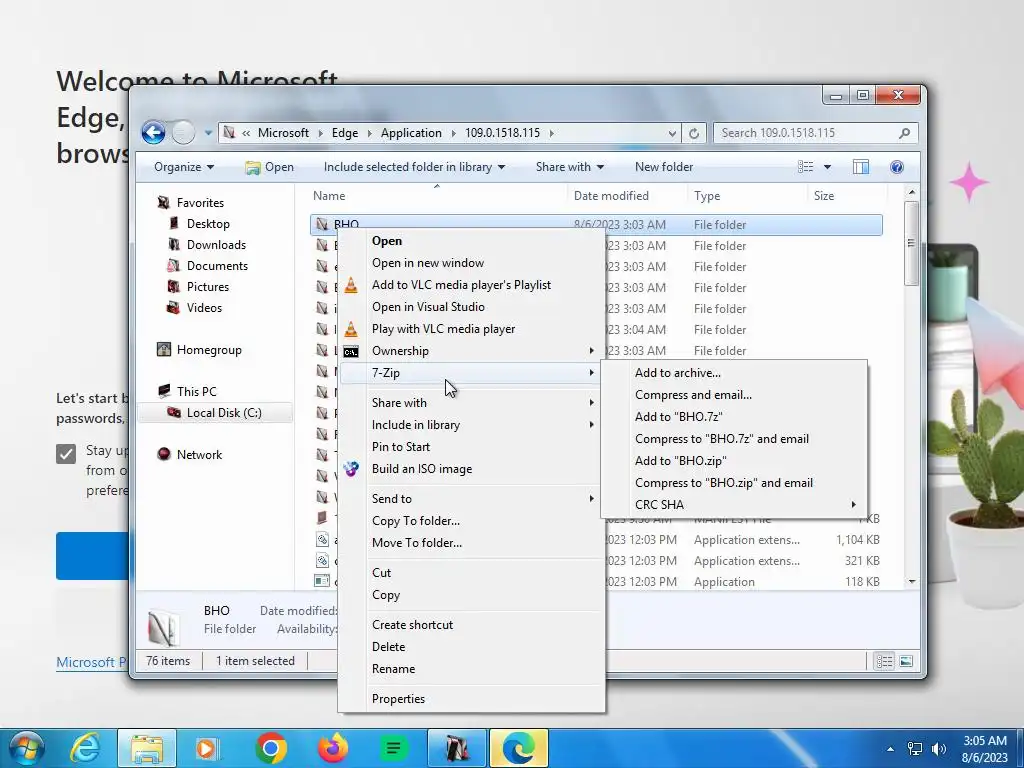Choose Rename in the context menu
Image resolution: width=1024 pixels, height=768 pixels.
[x=472, y=669]
